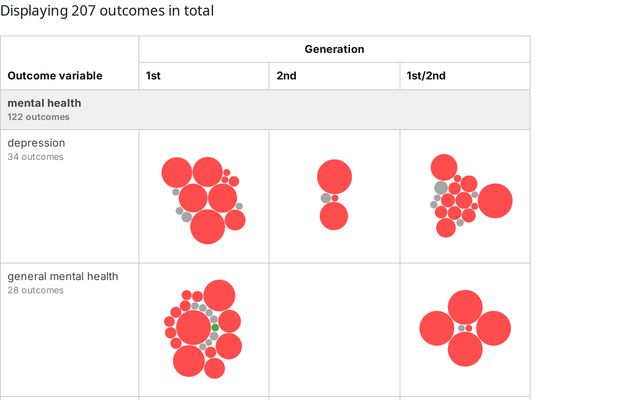
Task: Click right large bubble in general mental health 1st/2nd cell
Action: coord(493,328)
